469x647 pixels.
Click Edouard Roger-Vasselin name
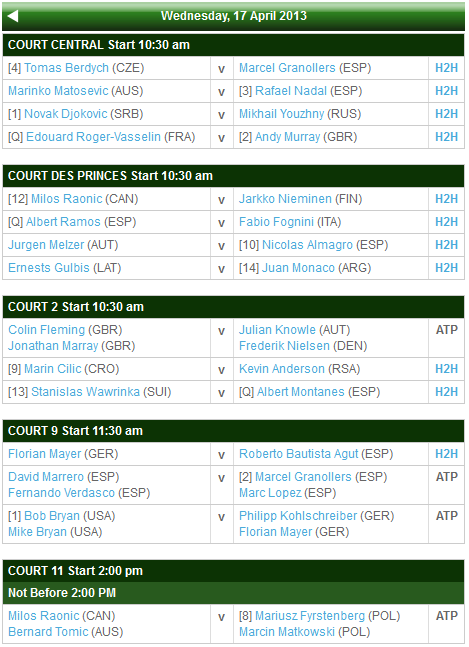click(x=93, y=137)
